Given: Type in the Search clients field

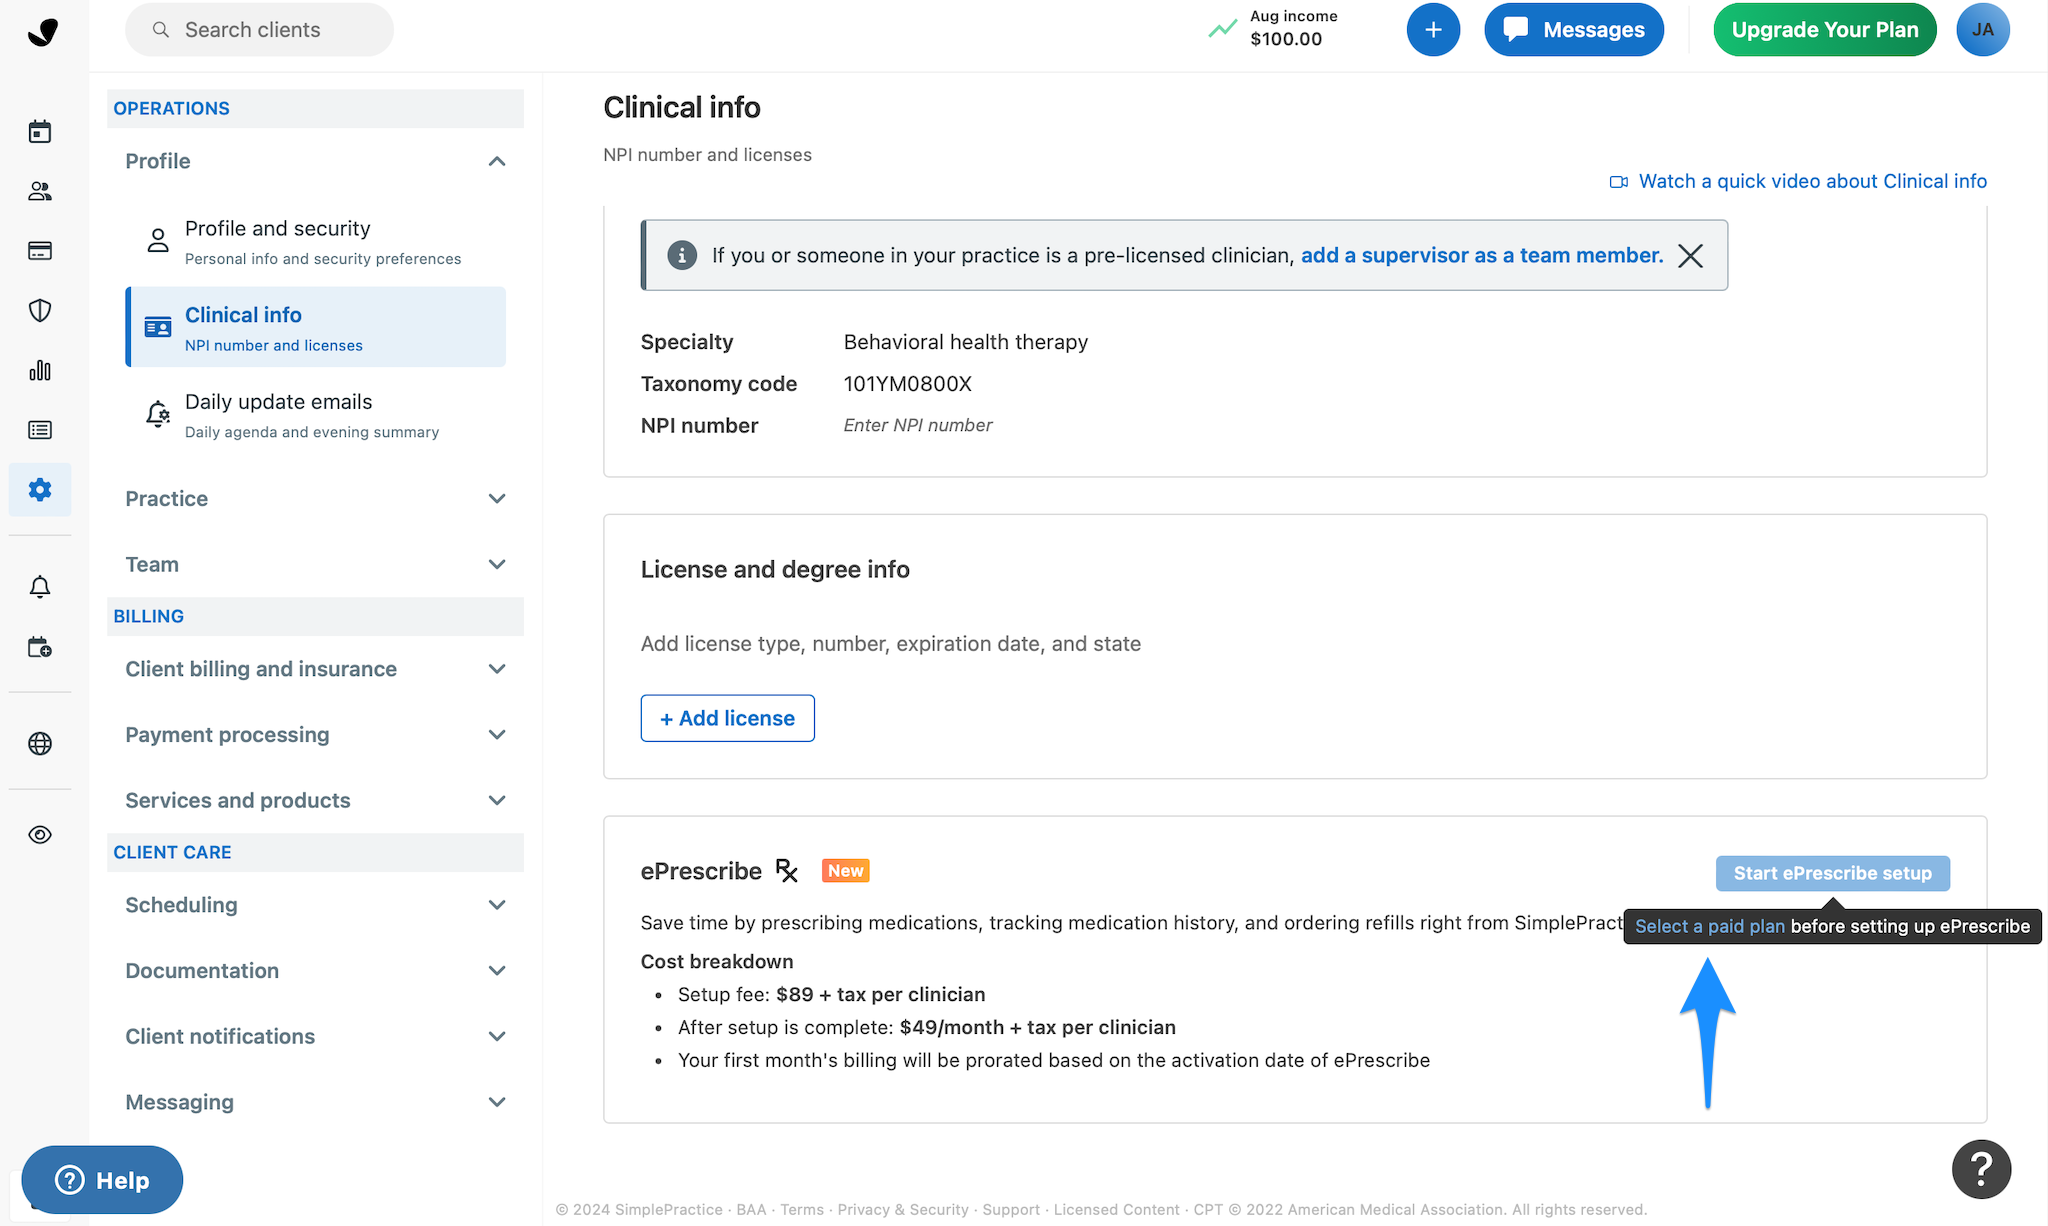Looking at the screenshot, I should pos(258,29).
